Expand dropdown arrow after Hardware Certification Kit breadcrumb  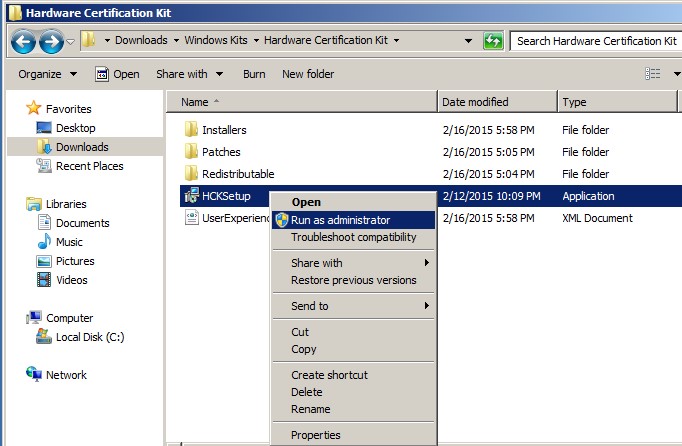pos(396,40)
